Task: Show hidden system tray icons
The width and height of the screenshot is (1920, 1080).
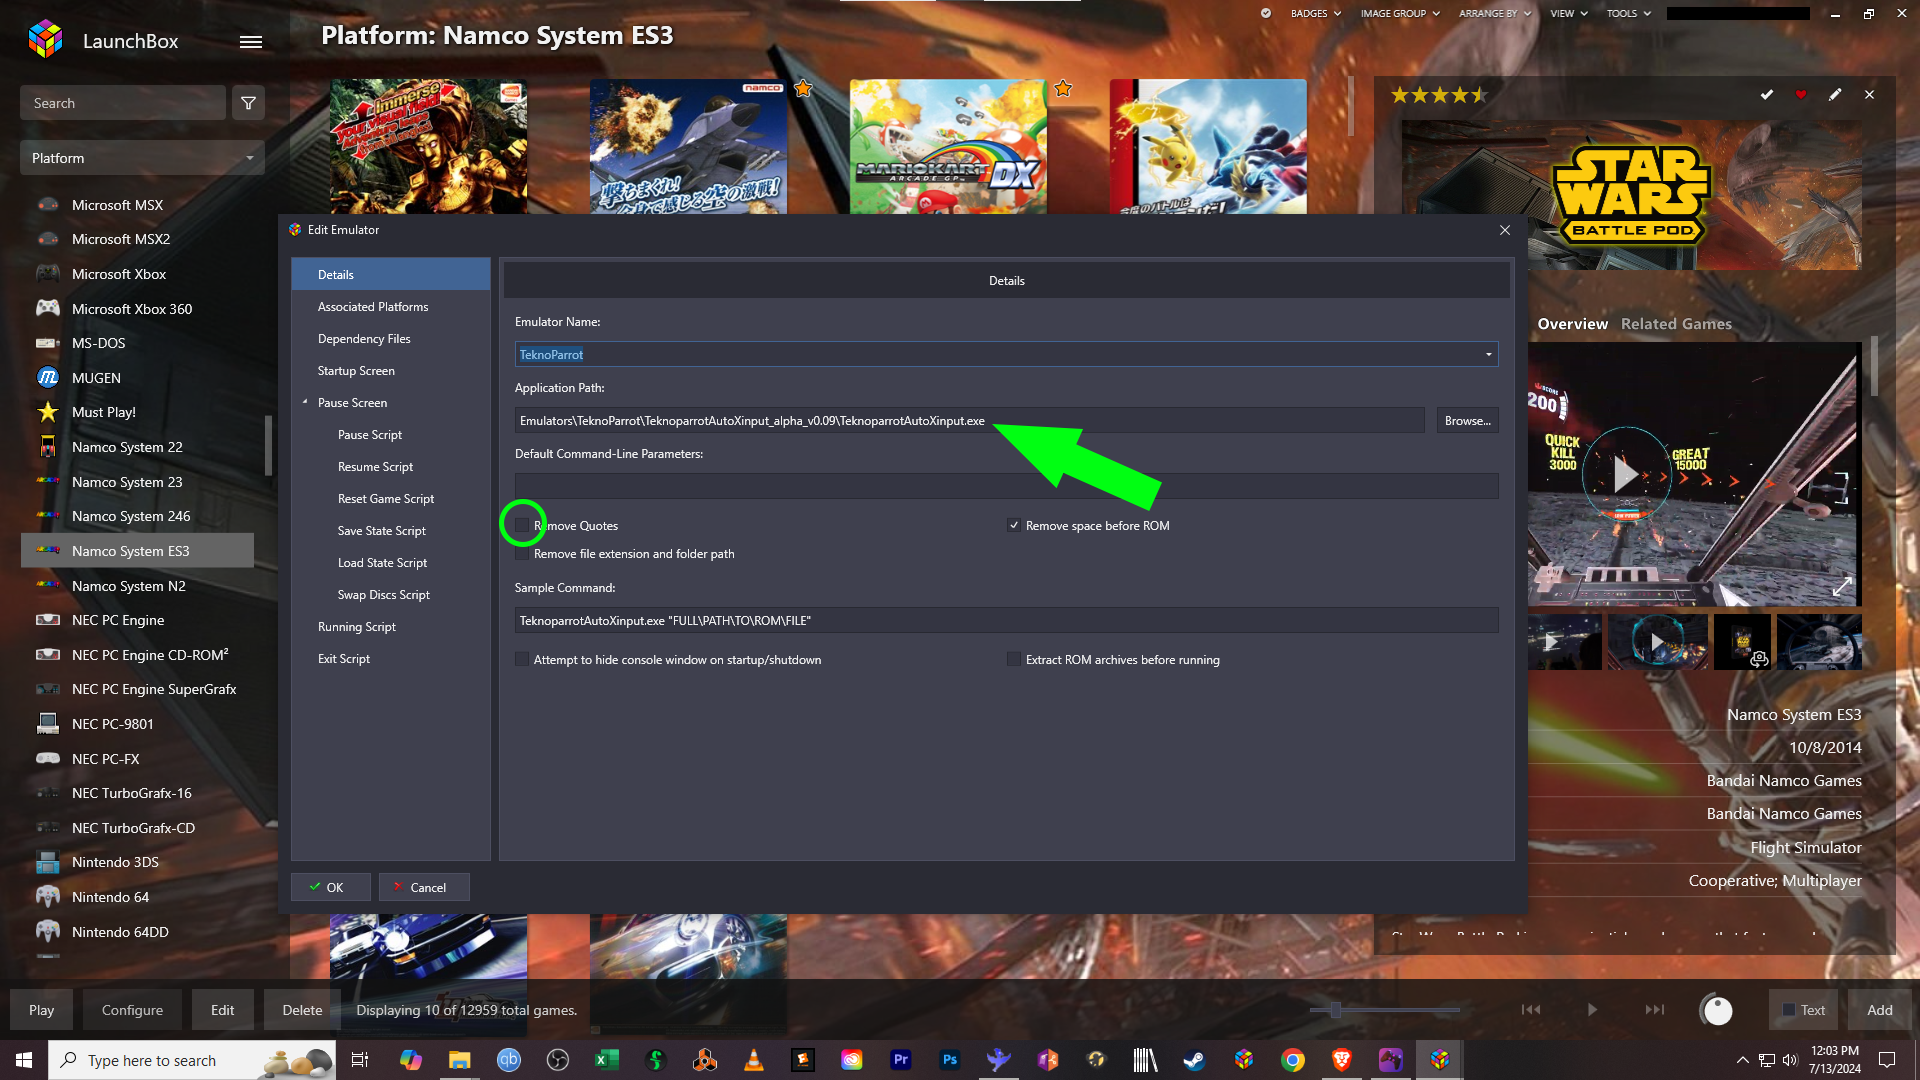Action: point(1742,1060)
